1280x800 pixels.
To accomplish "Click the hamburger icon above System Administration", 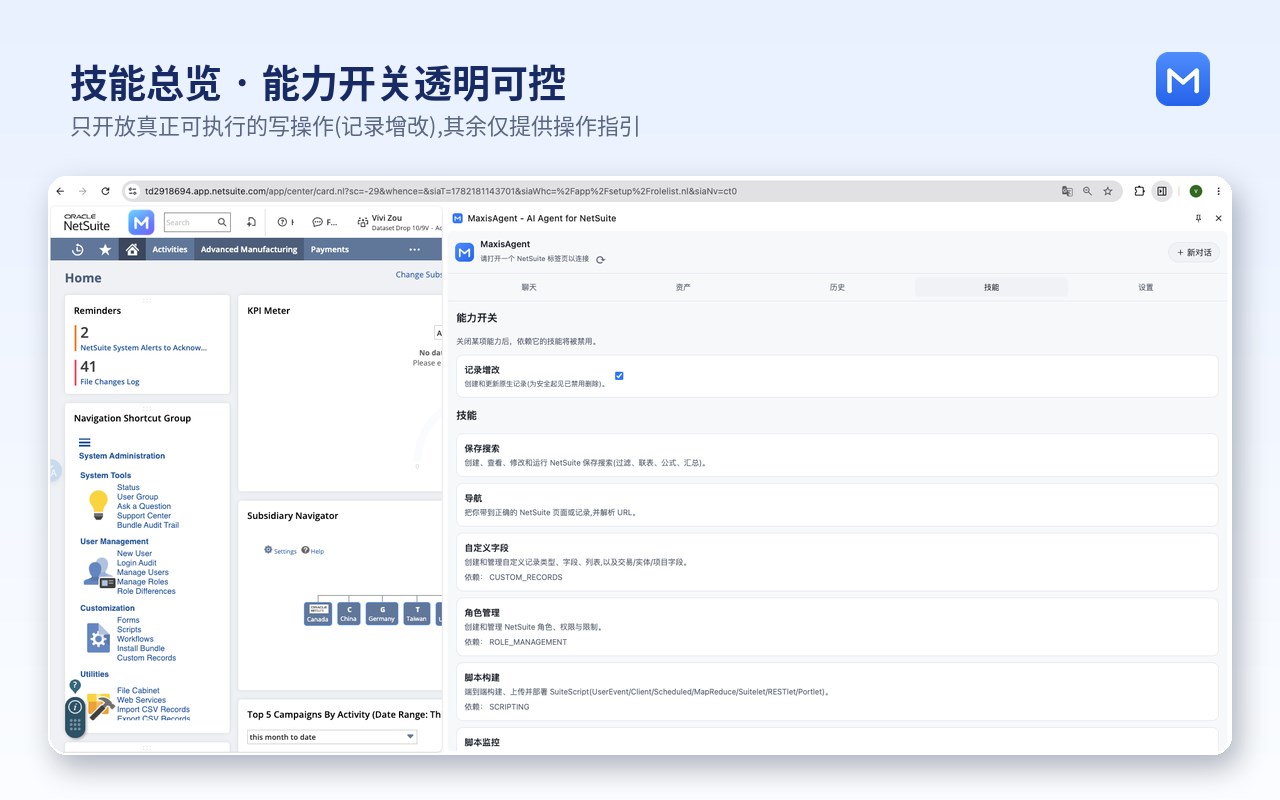I will point(85,443).
